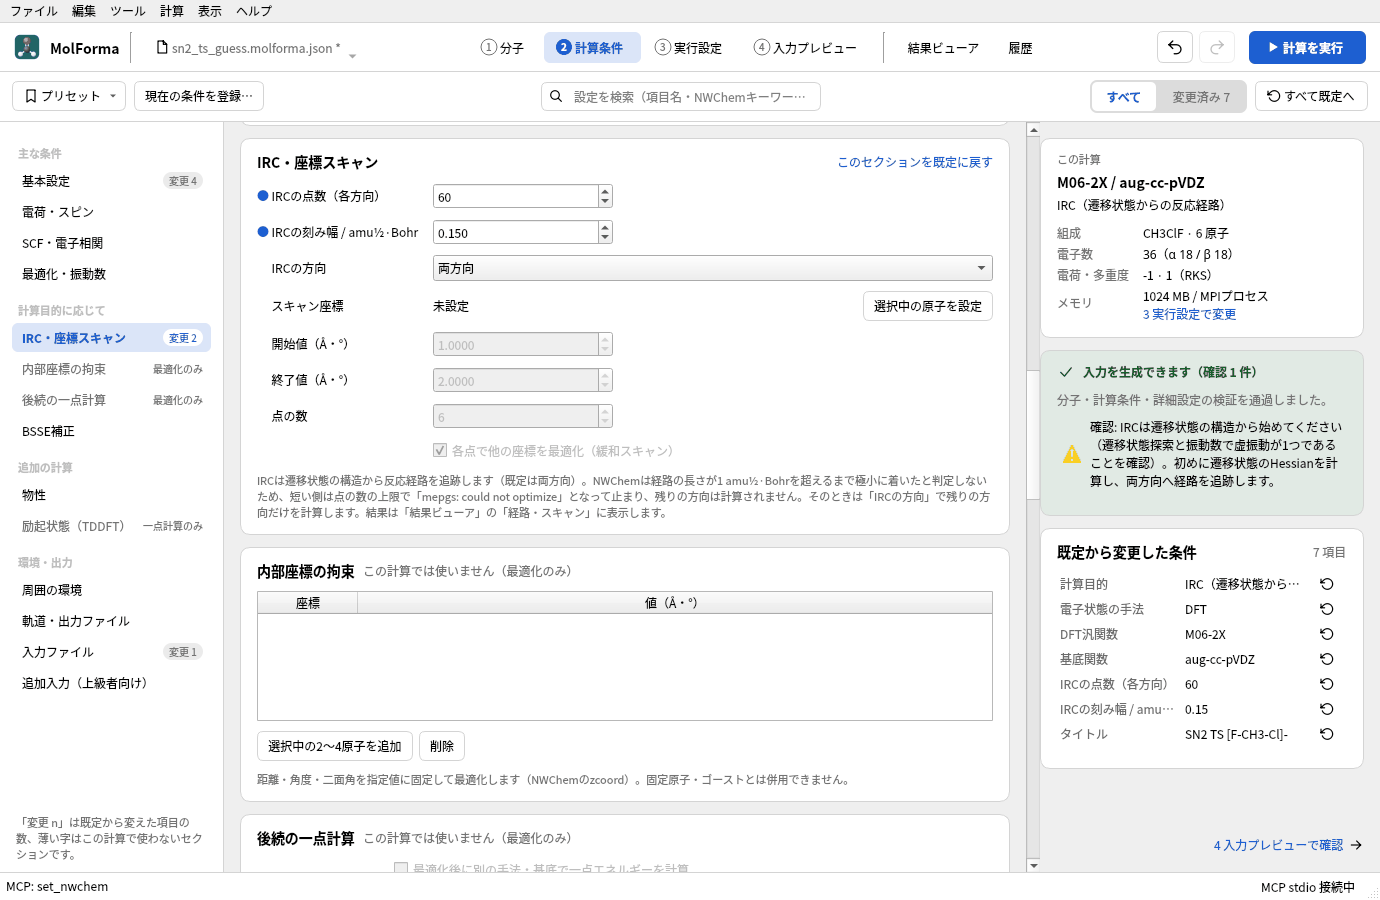Click the blue modified dot beside IRCの刻み幅
Screen dimensions: 1380x900
click(x=263, y=232)
